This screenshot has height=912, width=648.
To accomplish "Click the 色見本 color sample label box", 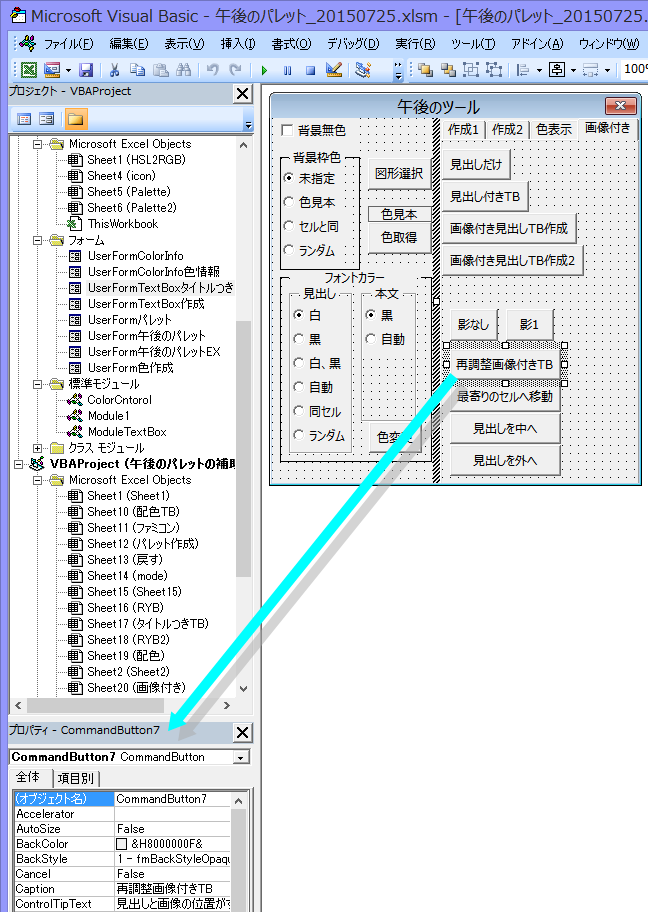I will pyautogui.click(x=399, y=214).
